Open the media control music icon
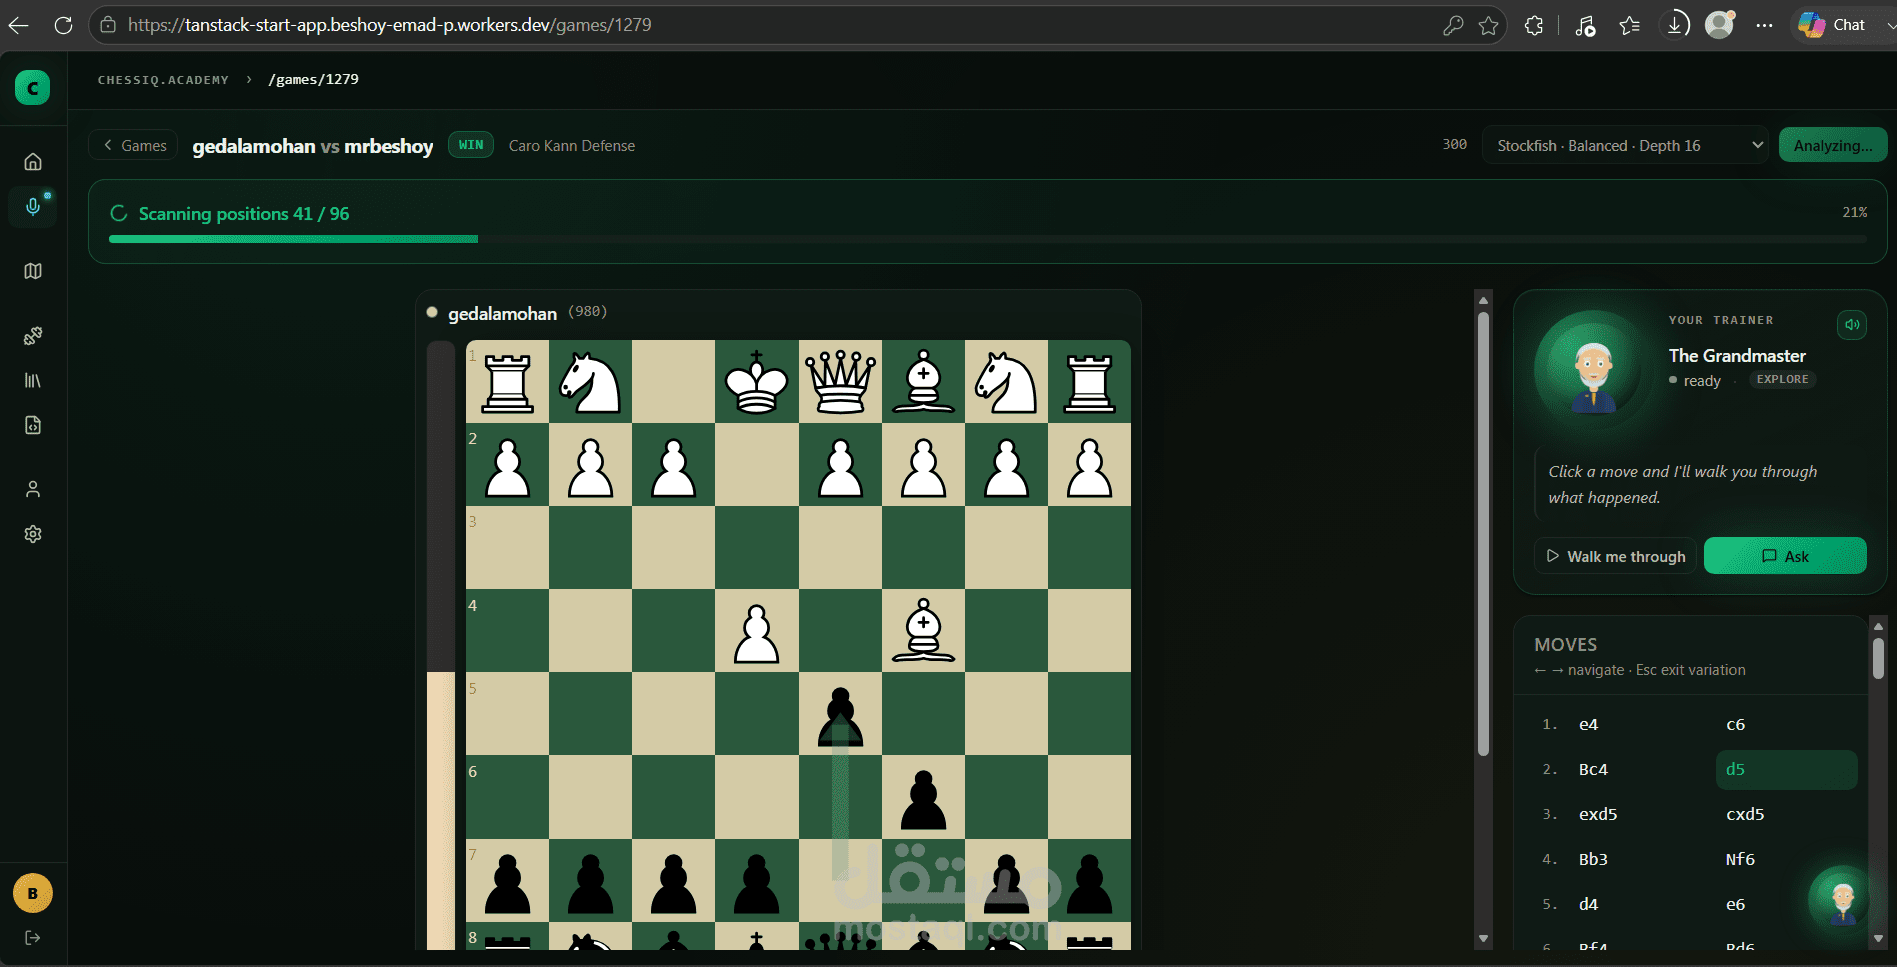The width and height of the screenshot is (1897, 967). [1585, 26]
